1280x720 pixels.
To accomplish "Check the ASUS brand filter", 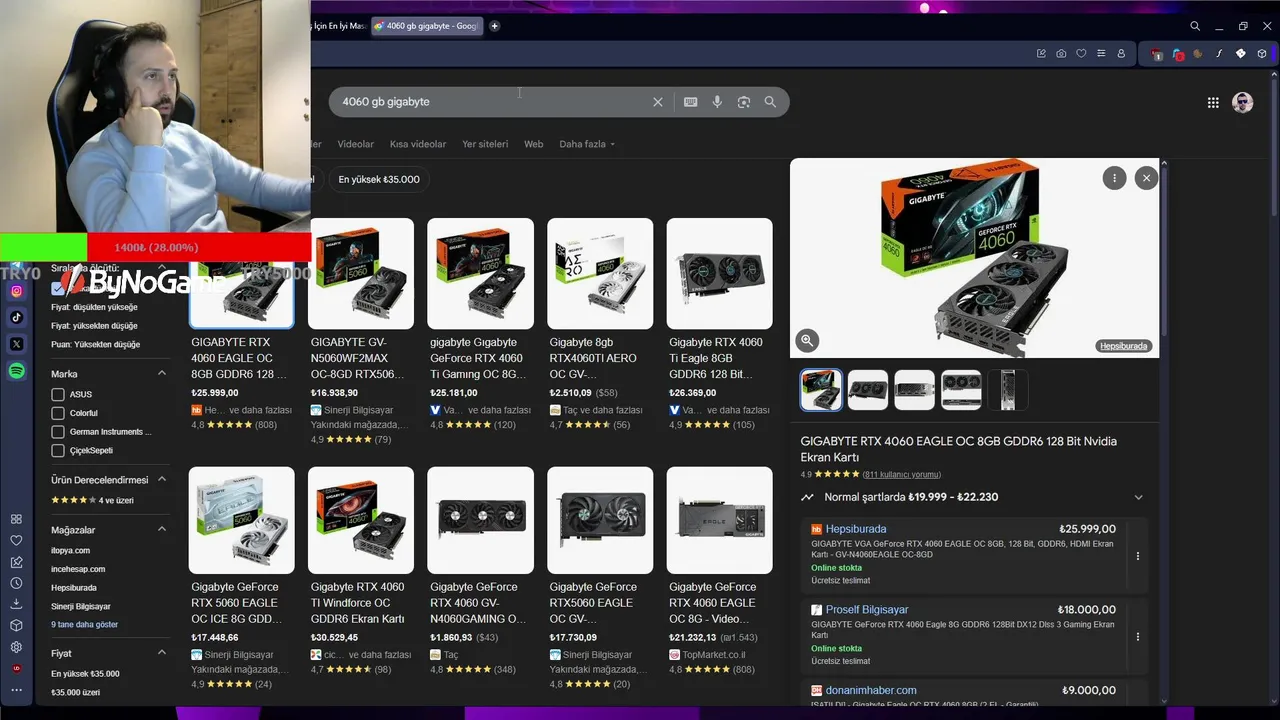I will point(58,394).
